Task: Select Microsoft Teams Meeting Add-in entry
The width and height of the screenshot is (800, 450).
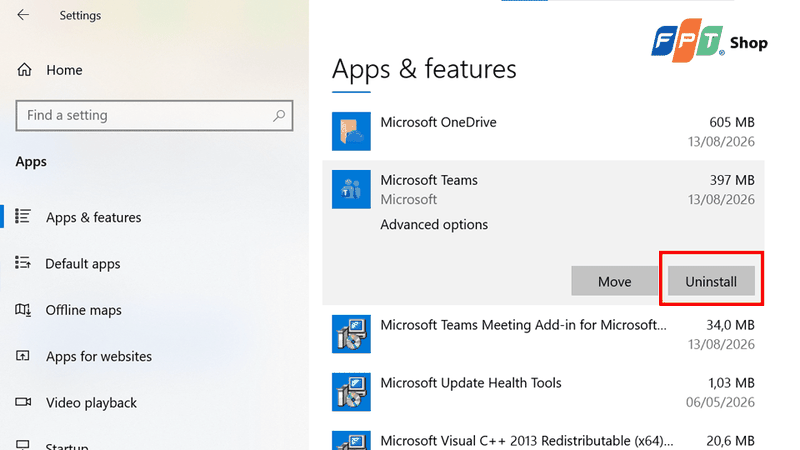Action: (x=523, y=325)
